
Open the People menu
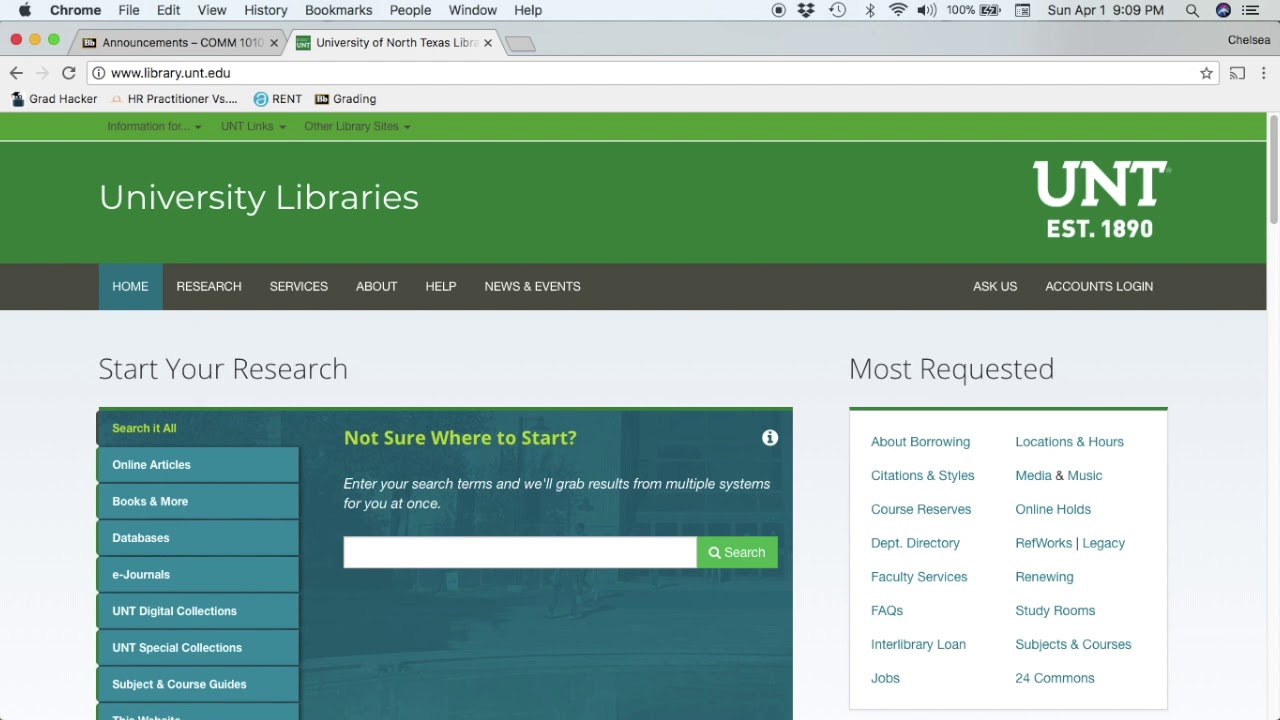click(410, 10)
